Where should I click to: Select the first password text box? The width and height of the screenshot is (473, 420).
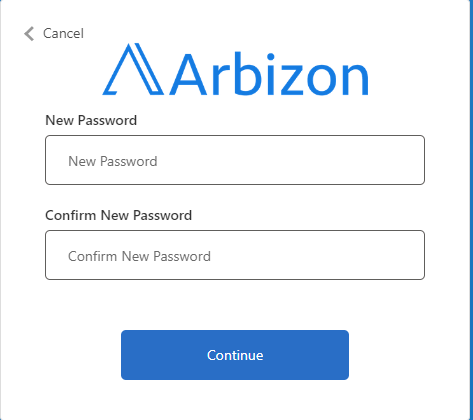click(235, 160)
